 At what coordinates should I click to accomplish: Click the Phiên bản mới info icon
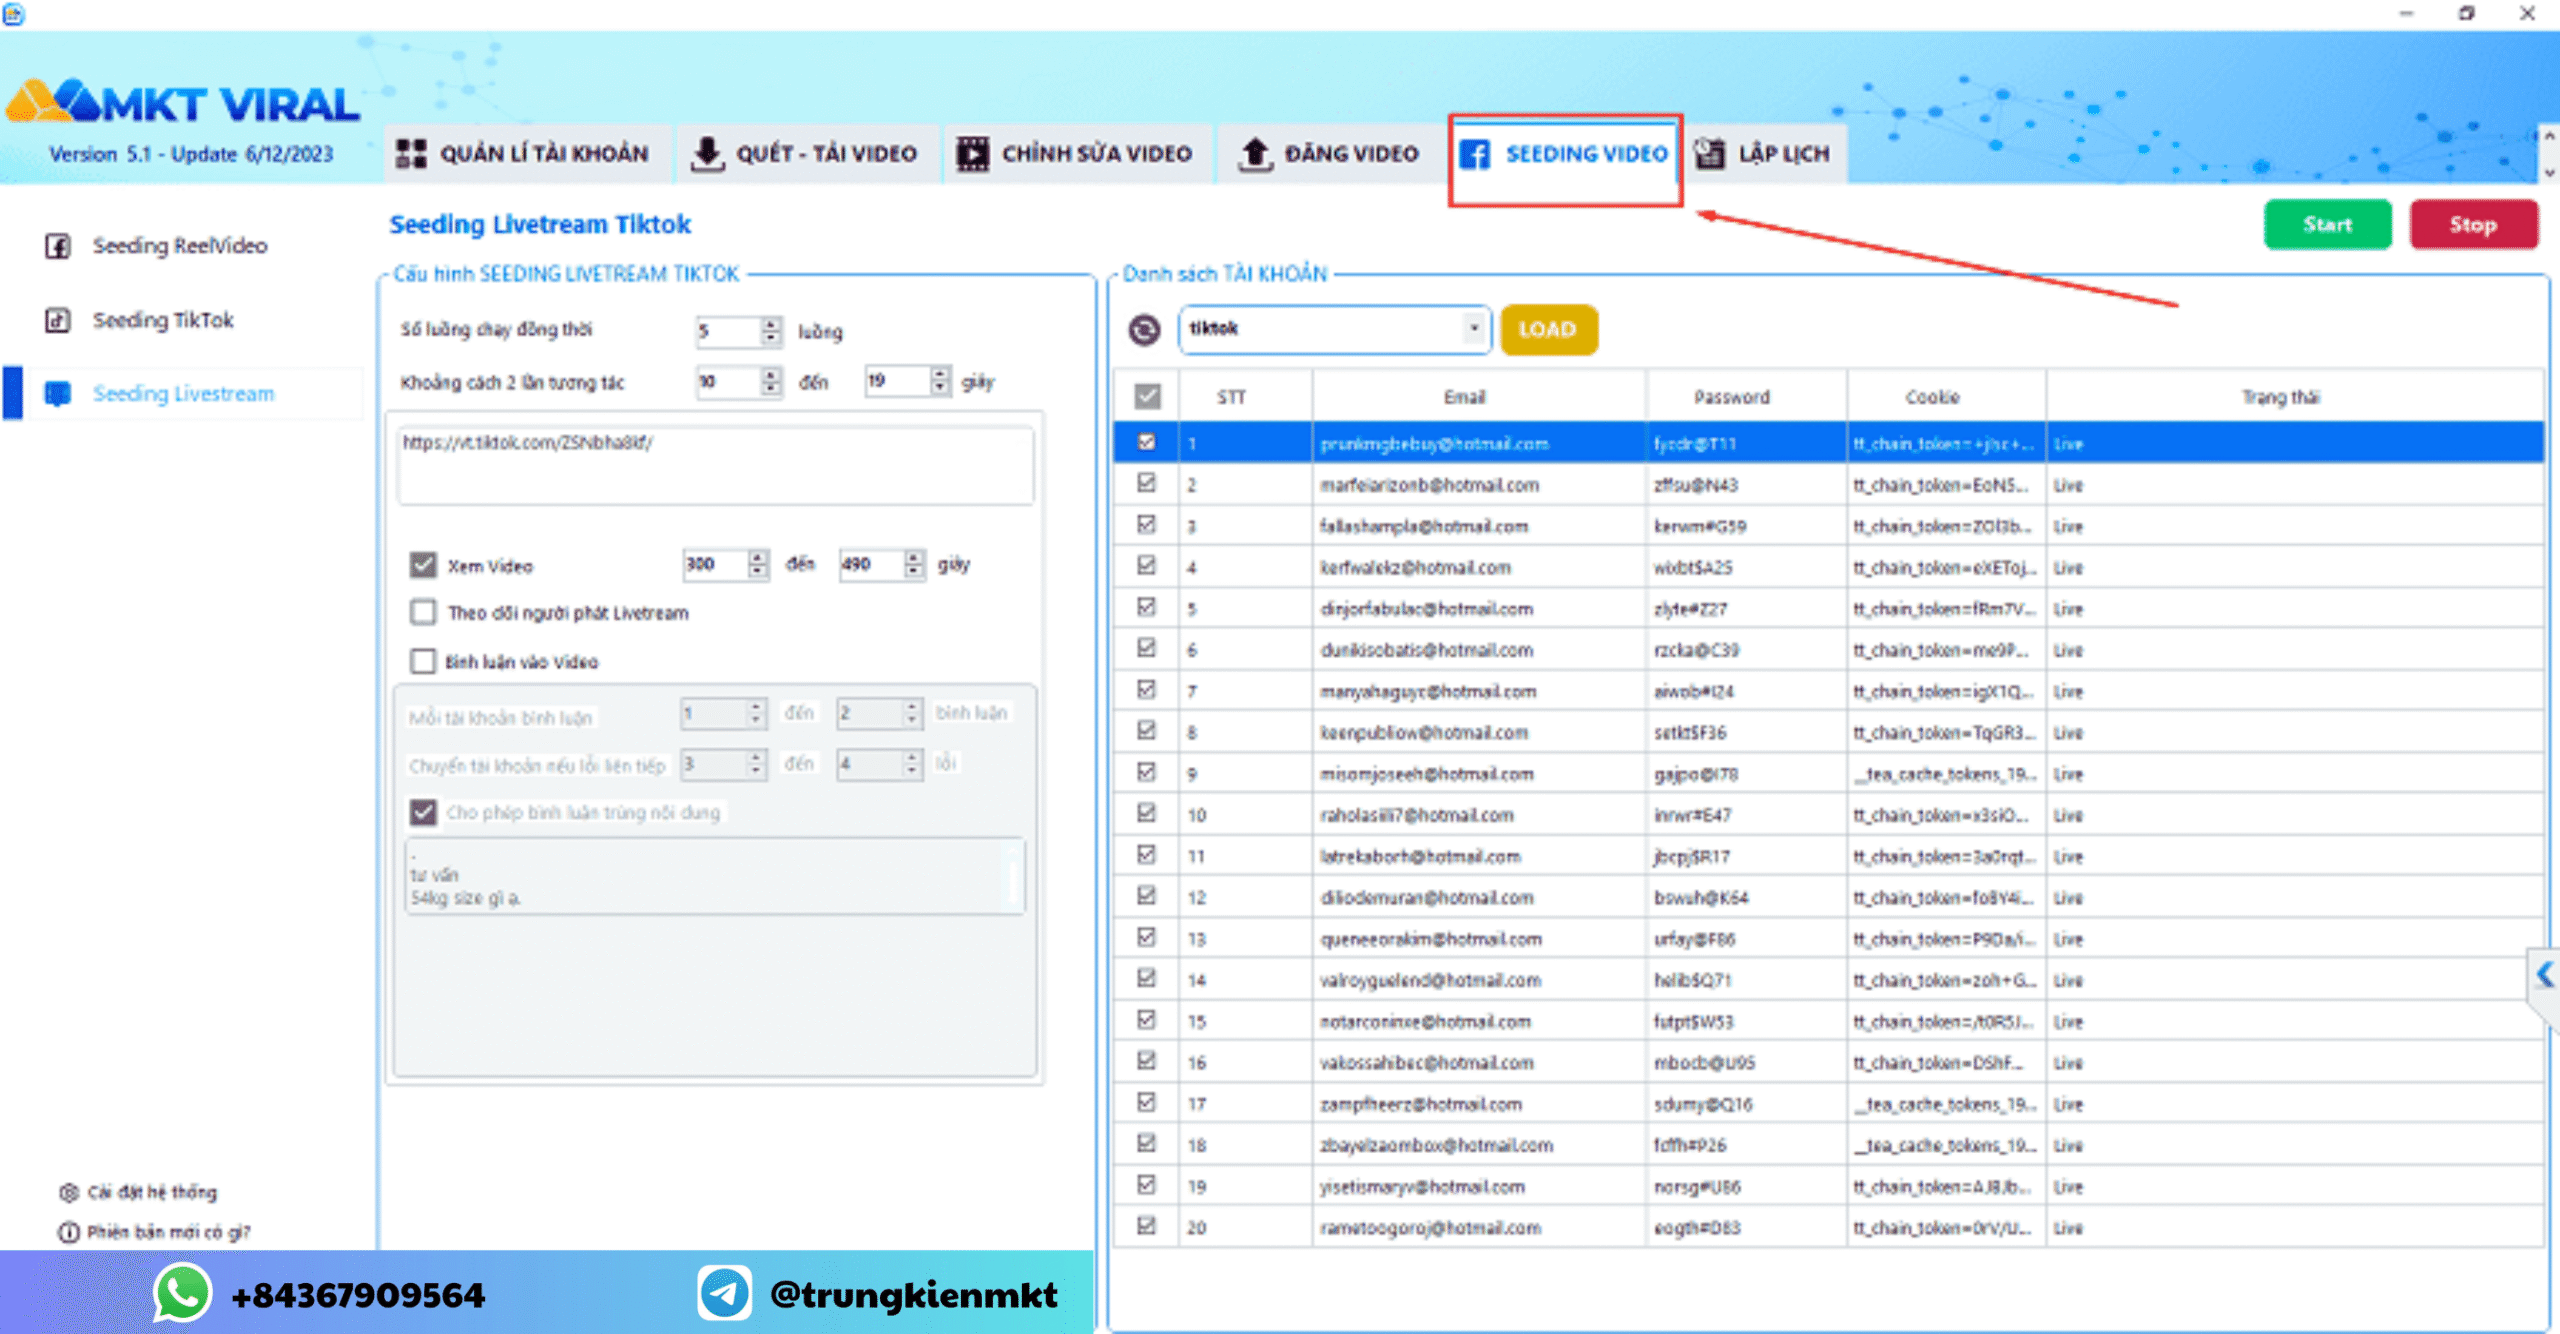point(68,1232)
